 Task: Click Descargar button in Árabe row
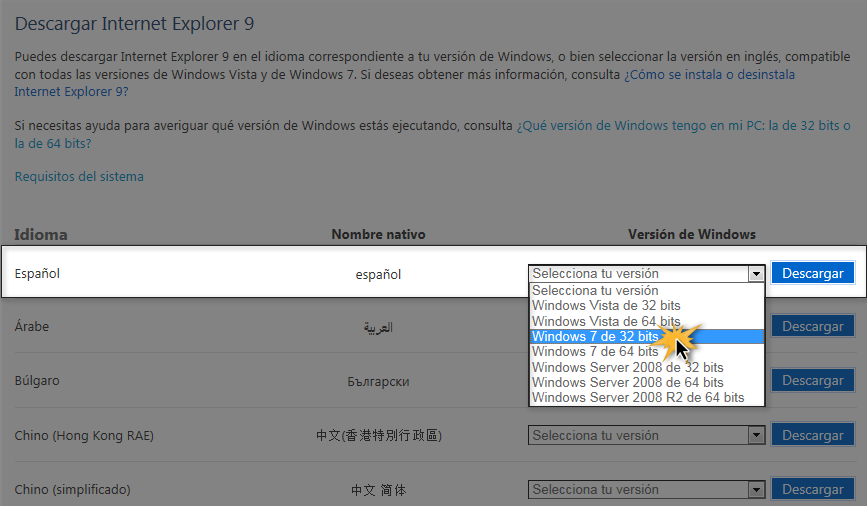813,326
